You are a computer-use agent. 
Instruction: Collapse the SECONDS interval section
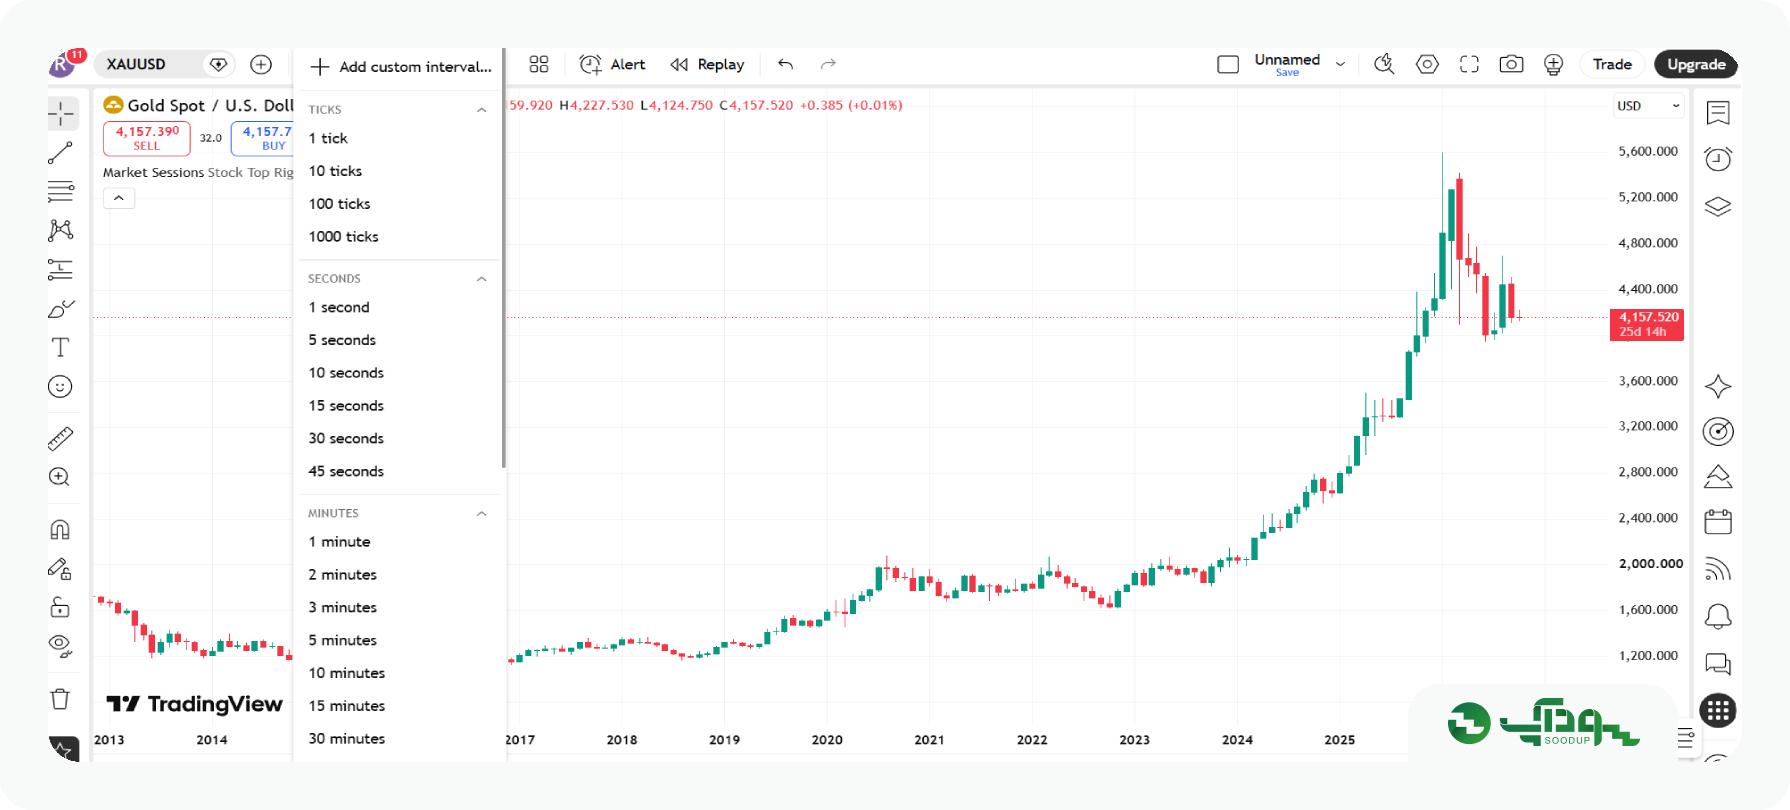[x=481, y=279]
